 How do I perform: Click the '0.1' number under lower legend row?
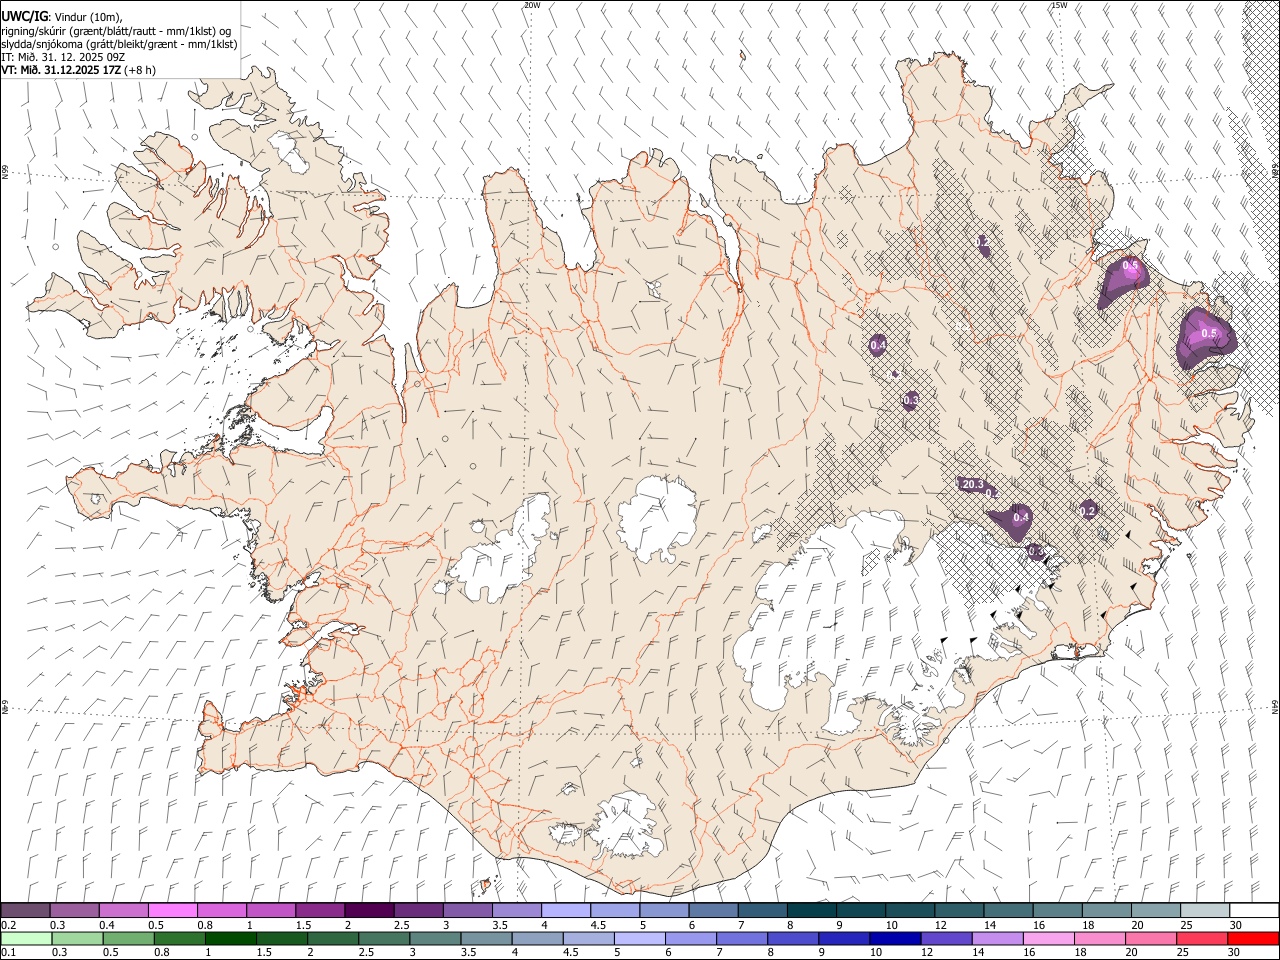[x=9, y=953]
